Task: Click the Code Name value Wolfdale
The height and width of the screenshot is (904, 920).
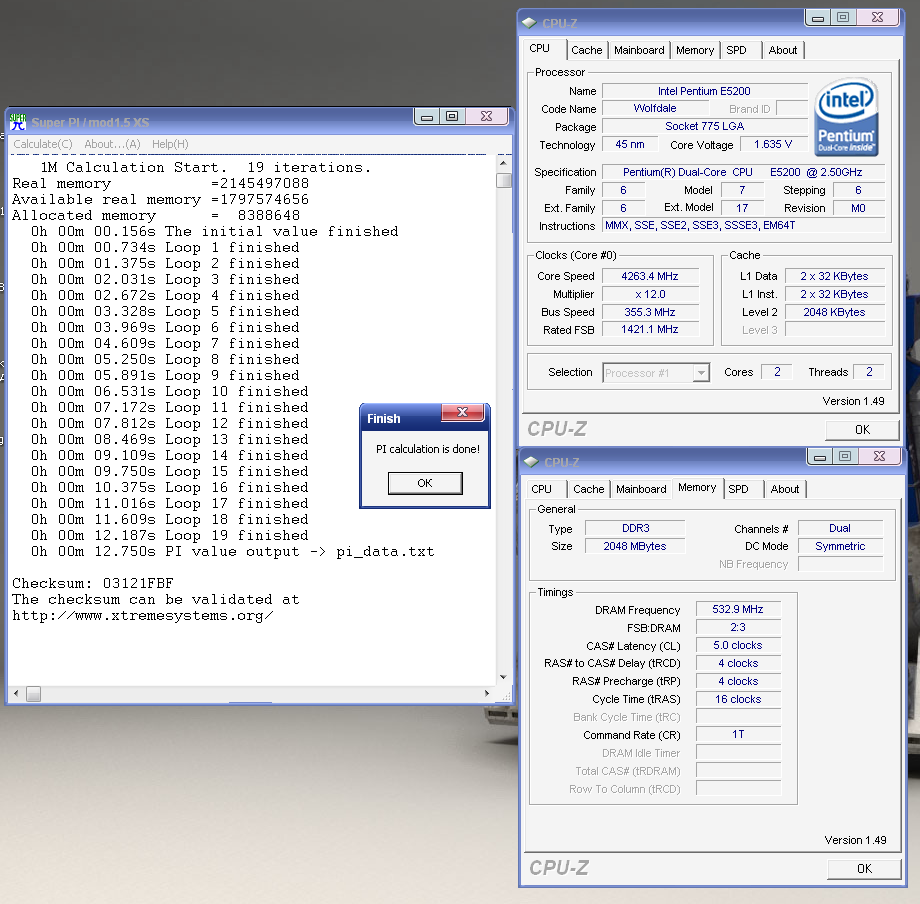Action: click(655, 109)
